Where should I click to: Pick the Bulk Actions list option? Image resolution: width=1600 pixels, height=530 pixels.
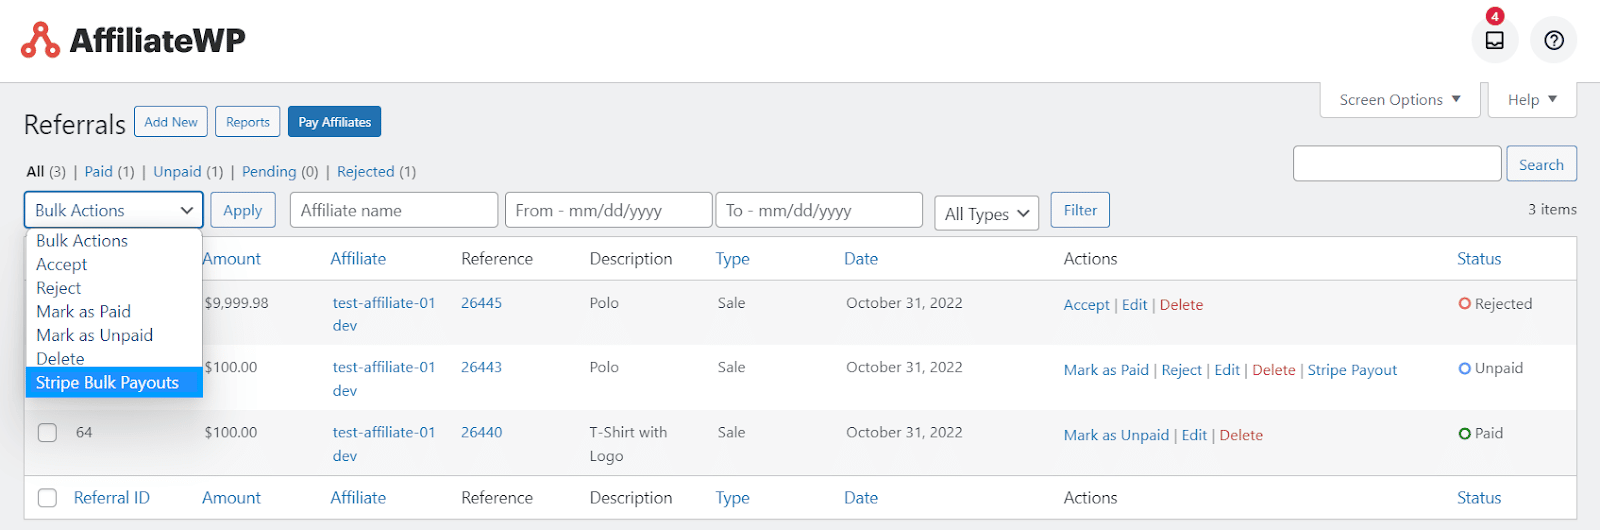tap(114, 241)
